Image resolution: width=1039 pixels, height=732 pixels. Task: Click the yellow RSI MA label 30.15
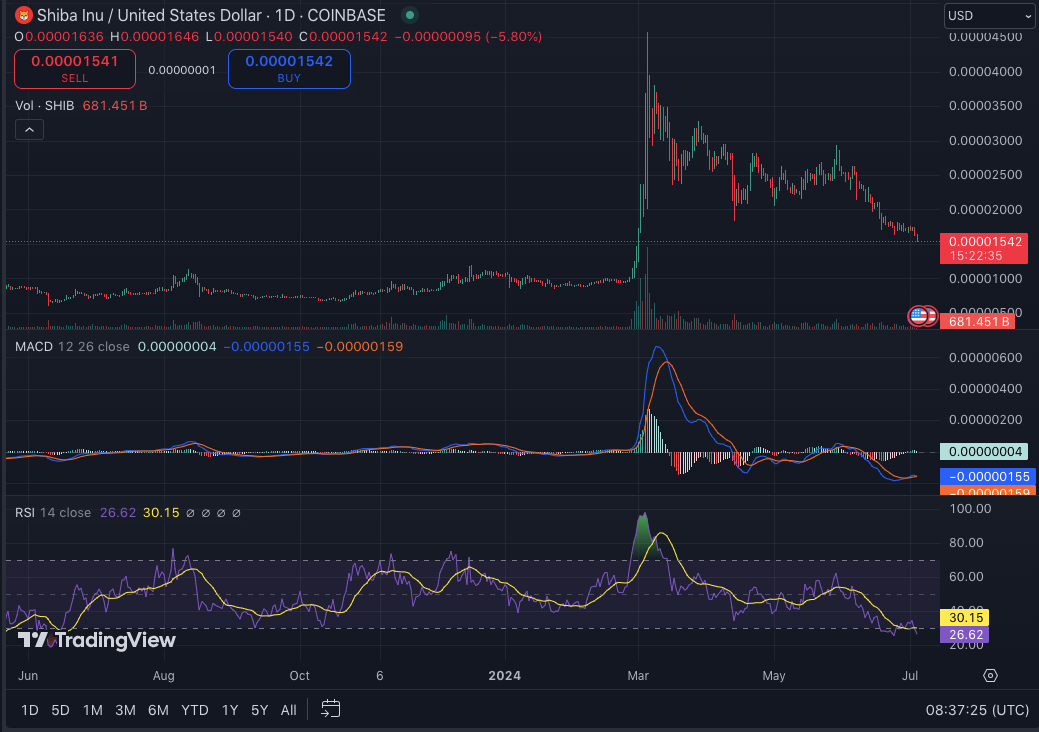pos(966,617)
